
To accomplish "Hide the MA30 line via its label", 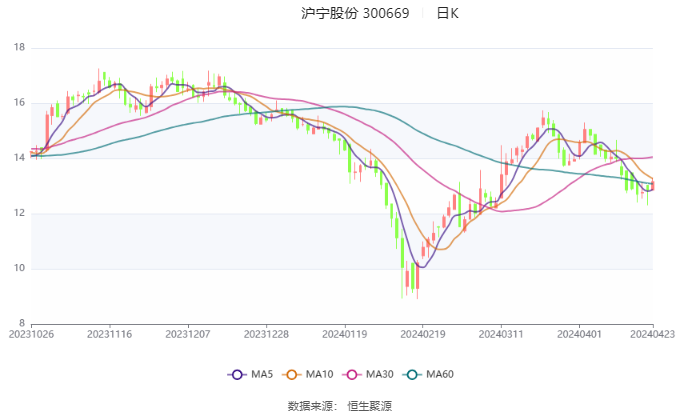I will tap(379, 374).
